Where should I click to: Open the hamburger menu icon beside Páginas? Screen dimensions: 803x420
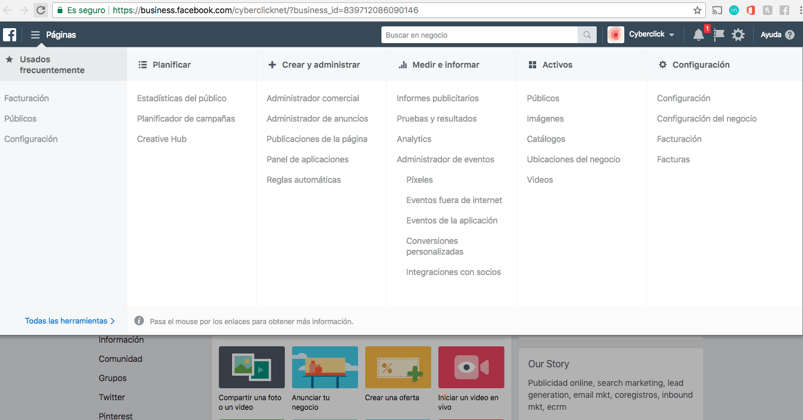35,35
